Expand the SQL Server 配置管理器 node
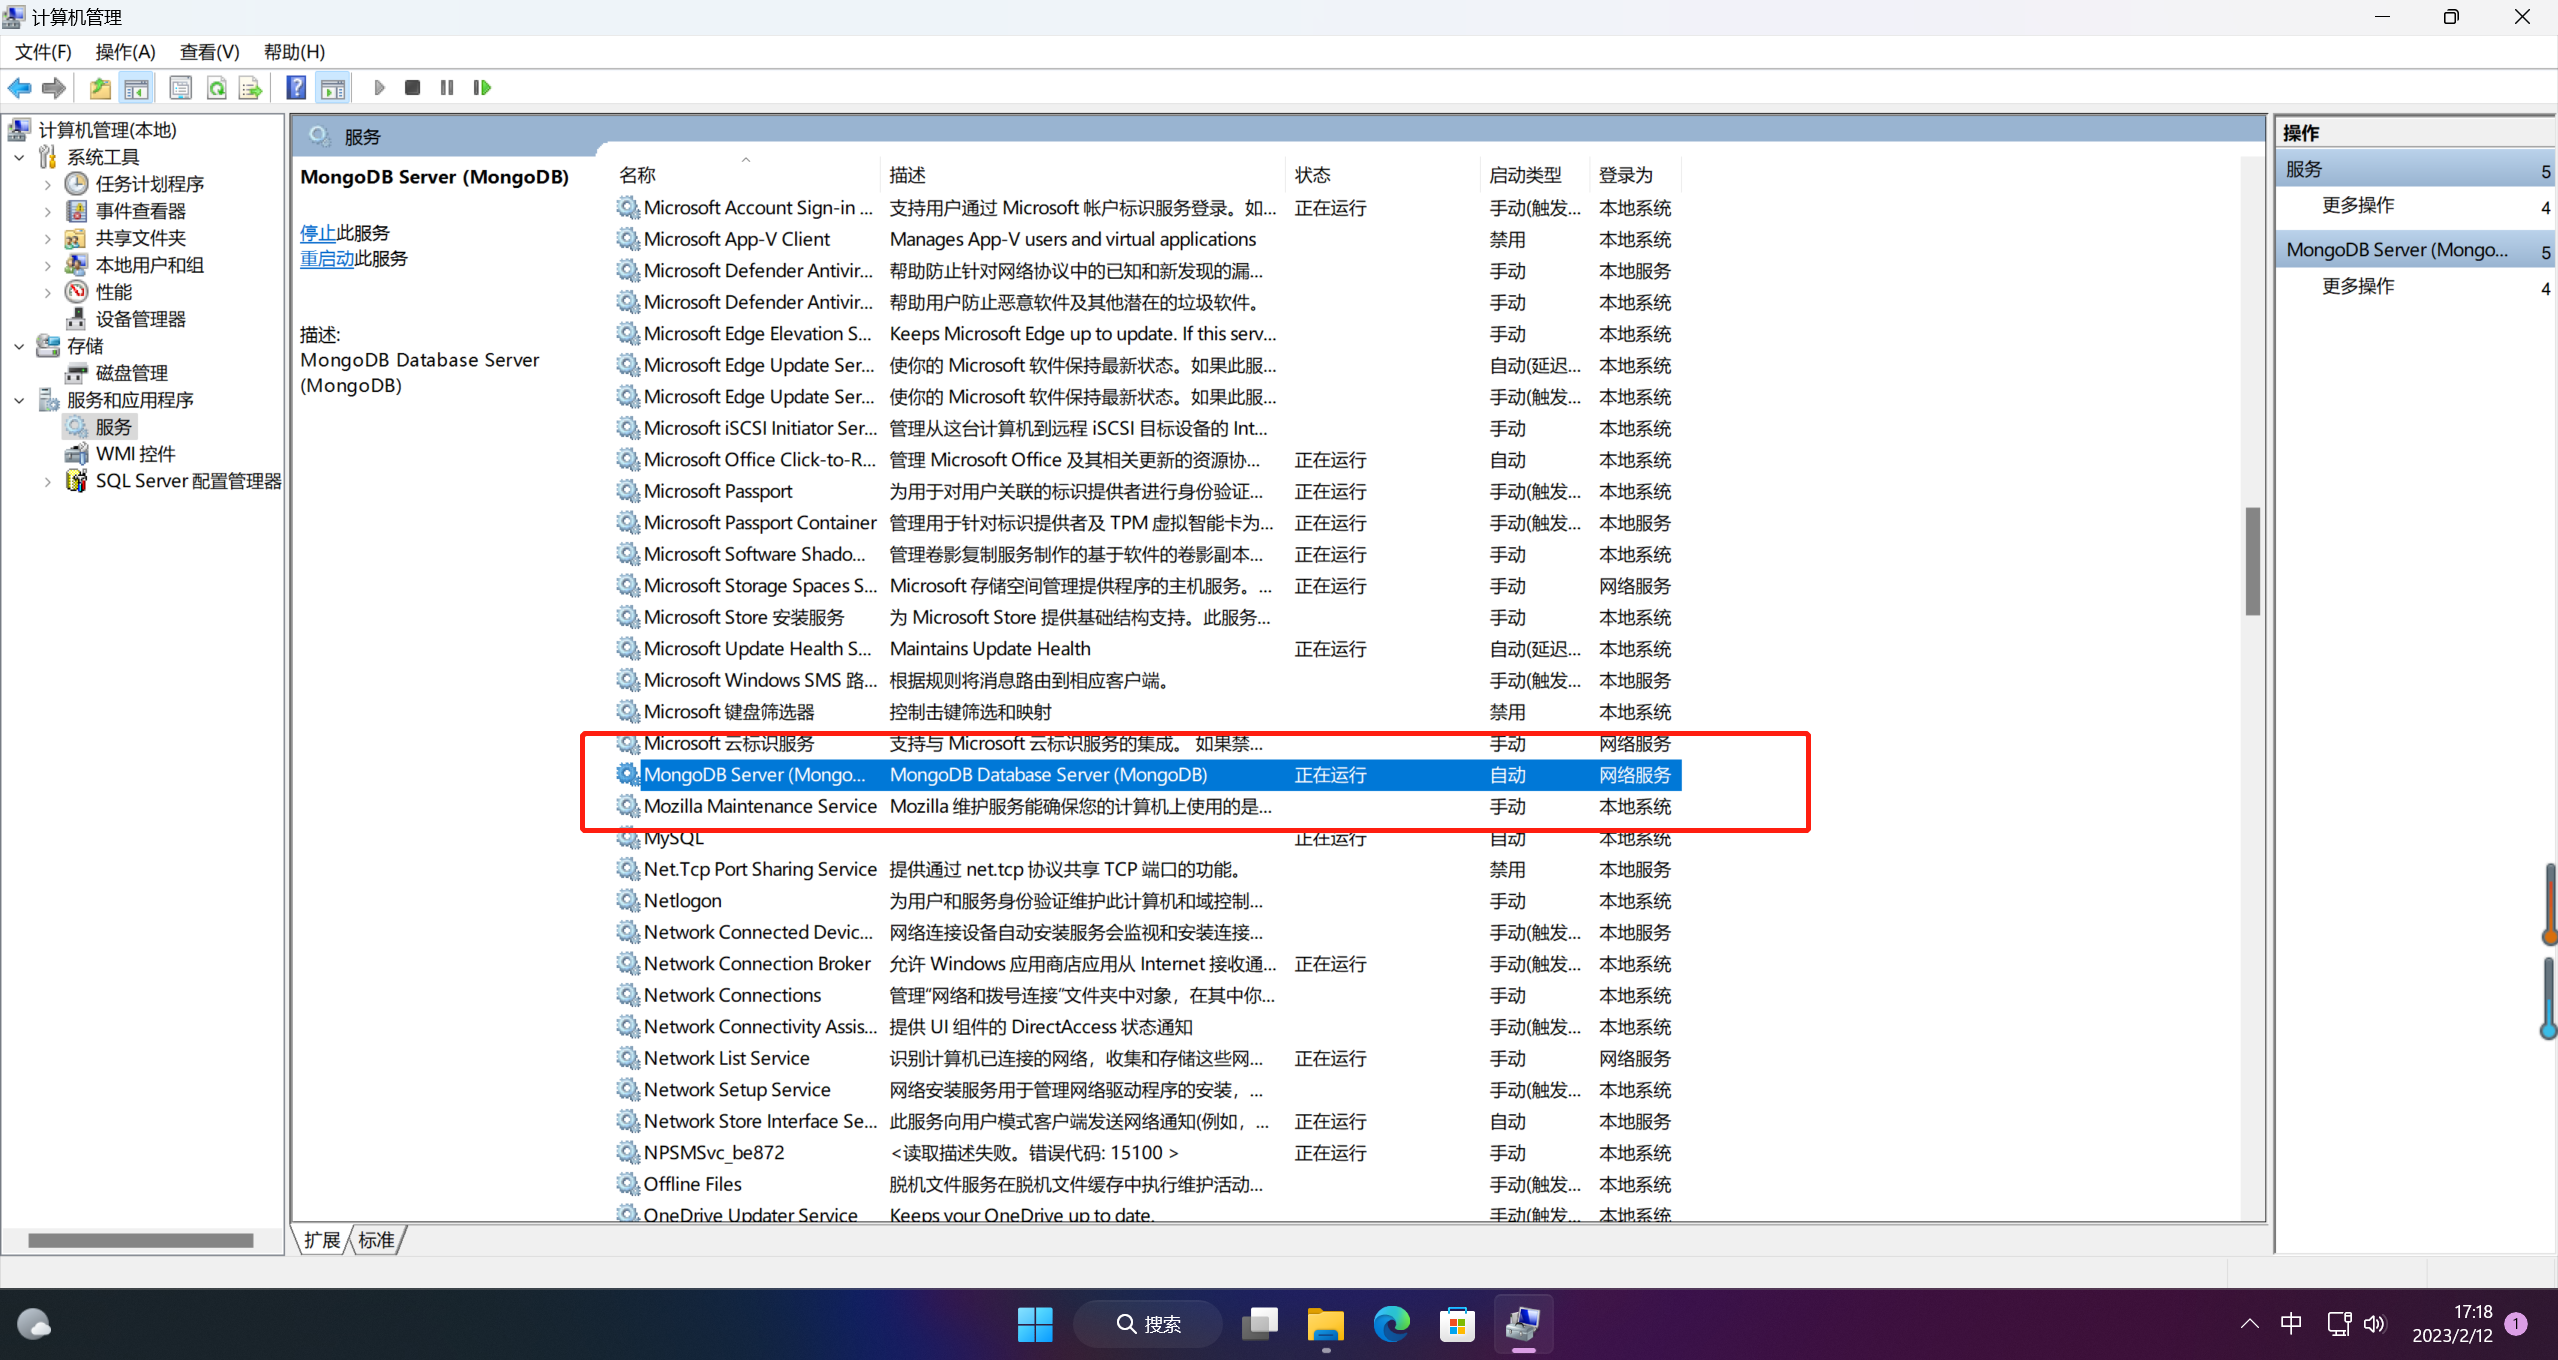2558x1360 pixels. pyautogui.click(x=47, y=482)
